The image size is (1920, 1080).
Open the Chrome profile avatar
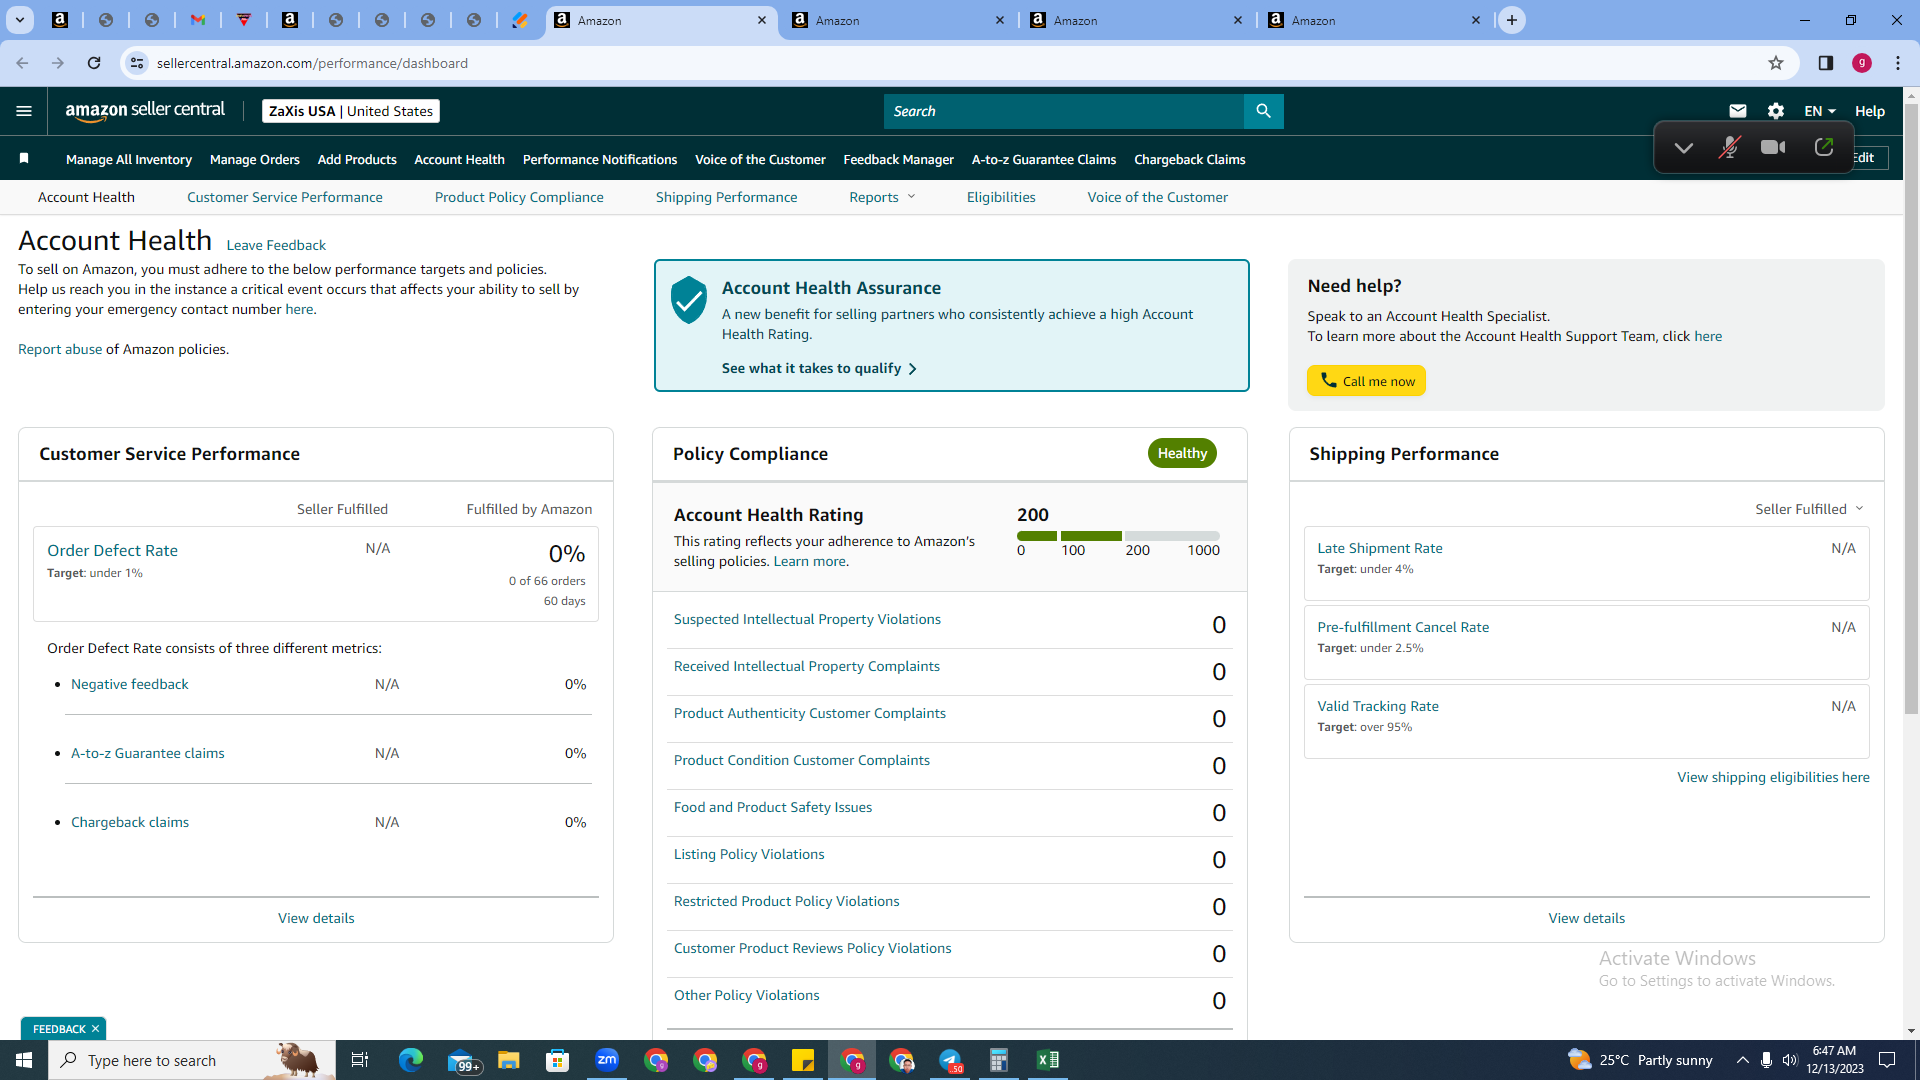1862,63
